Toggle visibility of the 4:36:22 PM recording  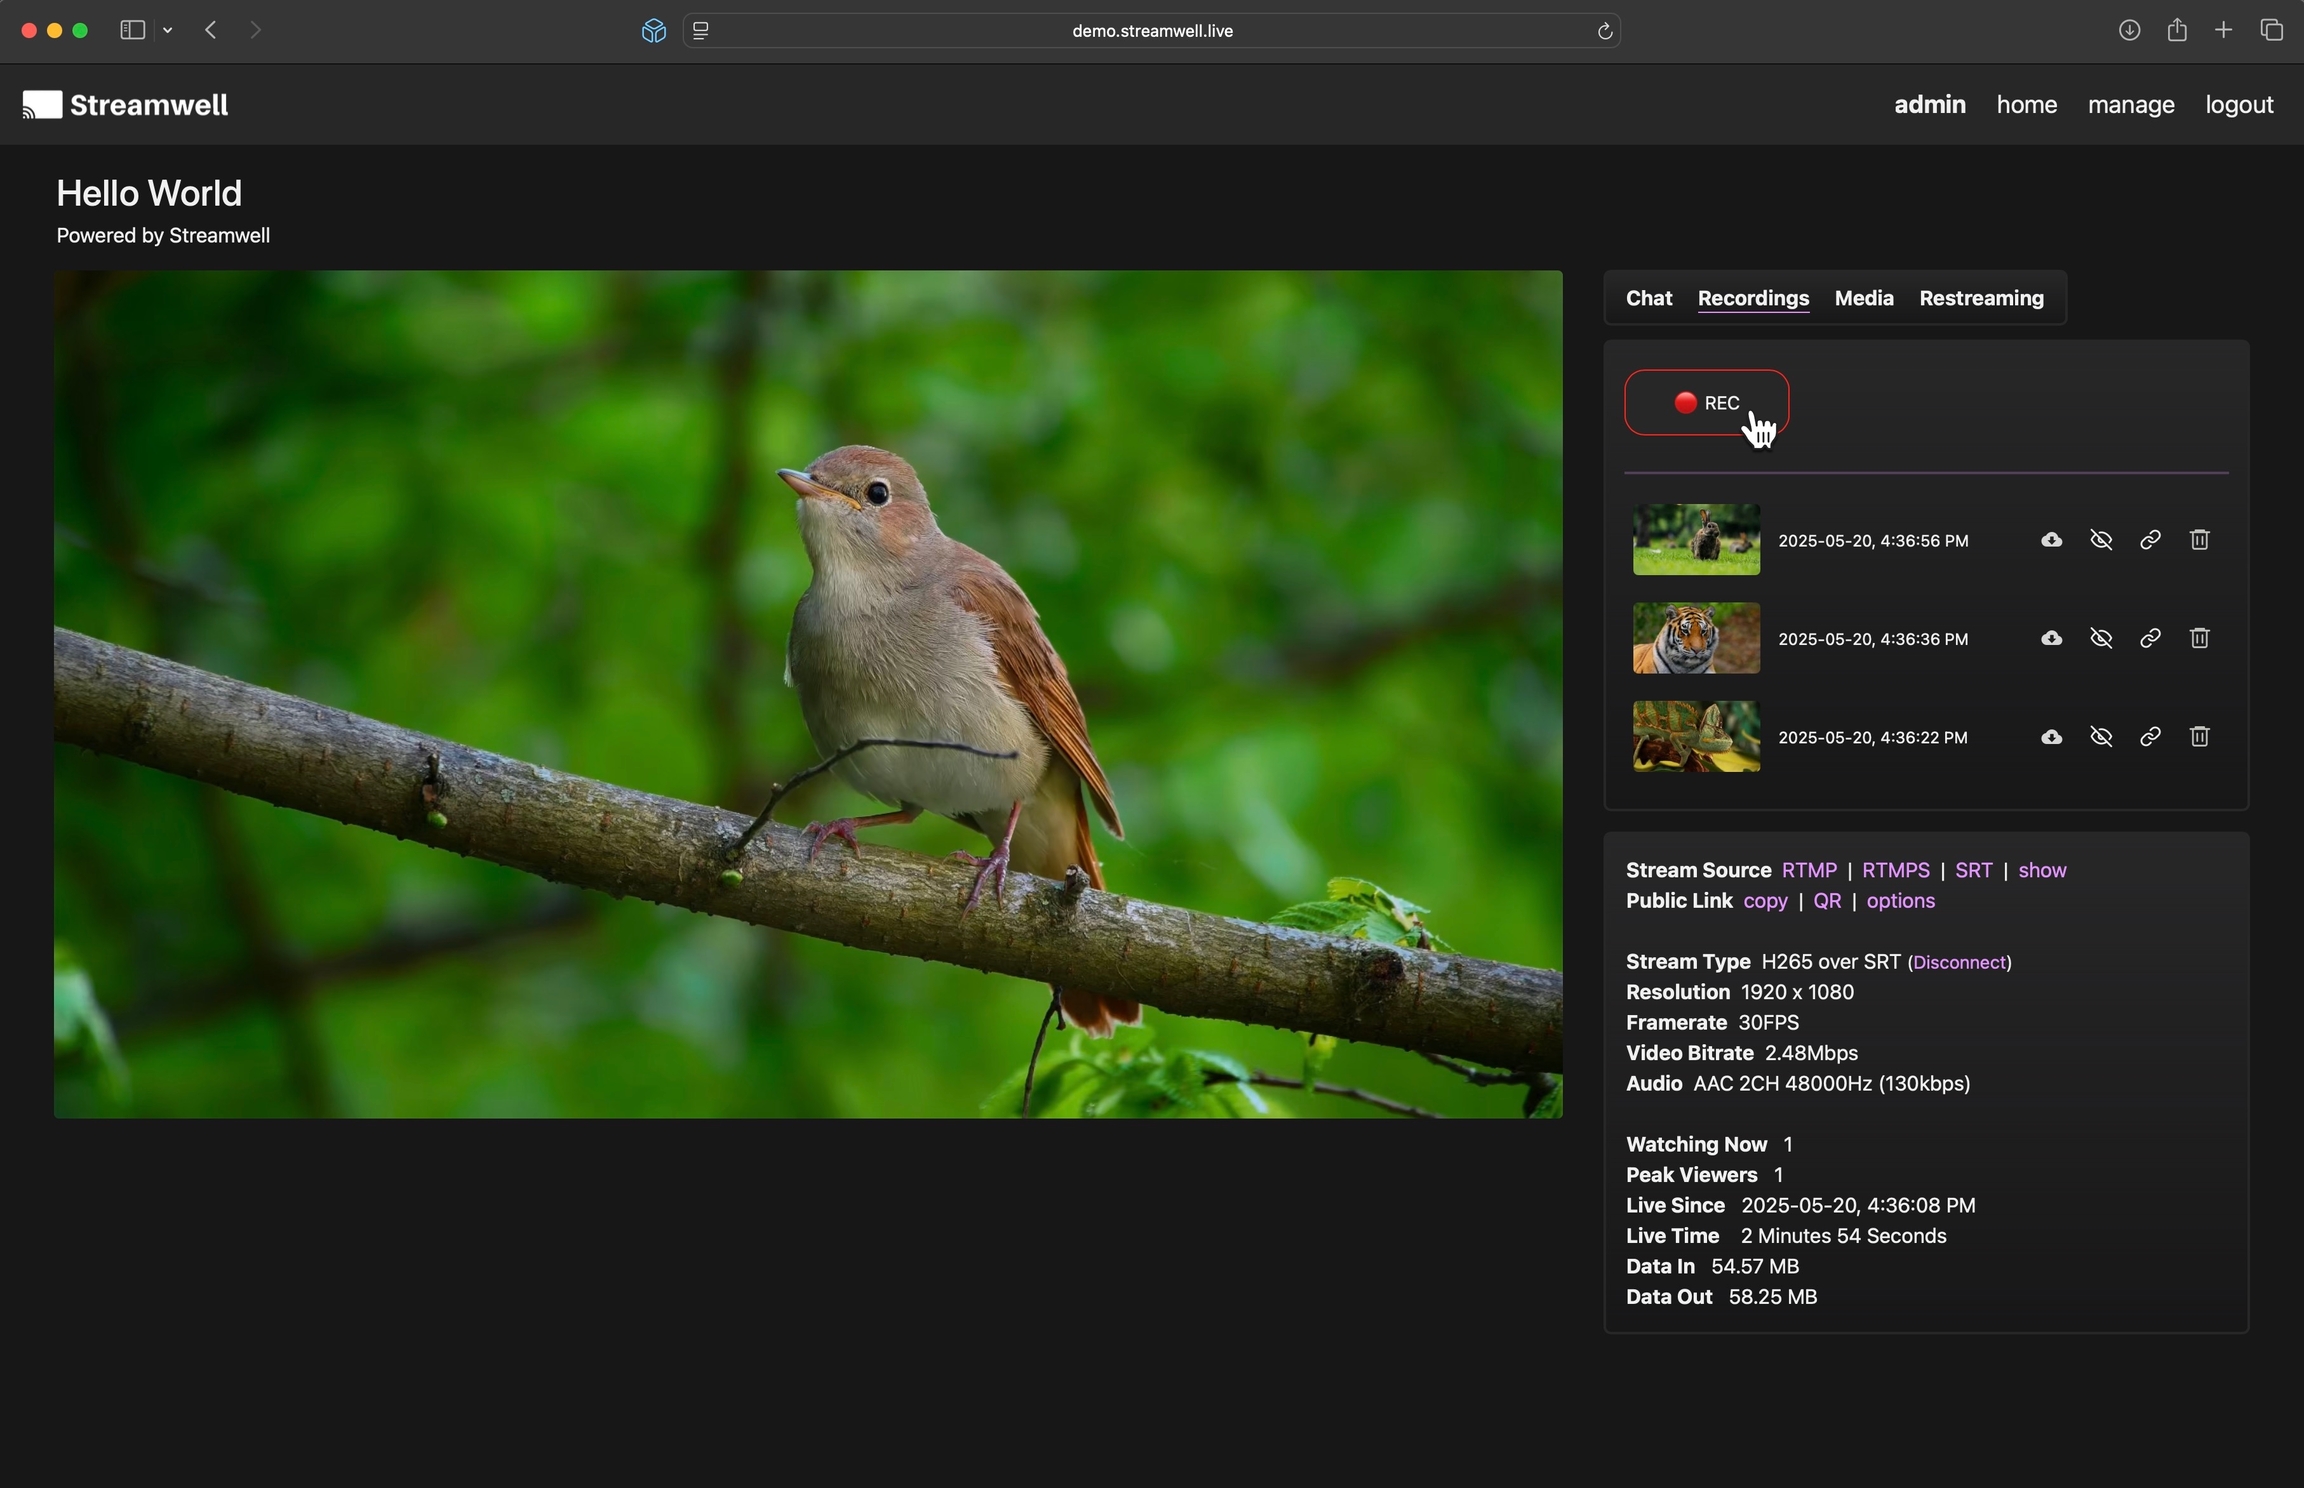coord(2101,737)
